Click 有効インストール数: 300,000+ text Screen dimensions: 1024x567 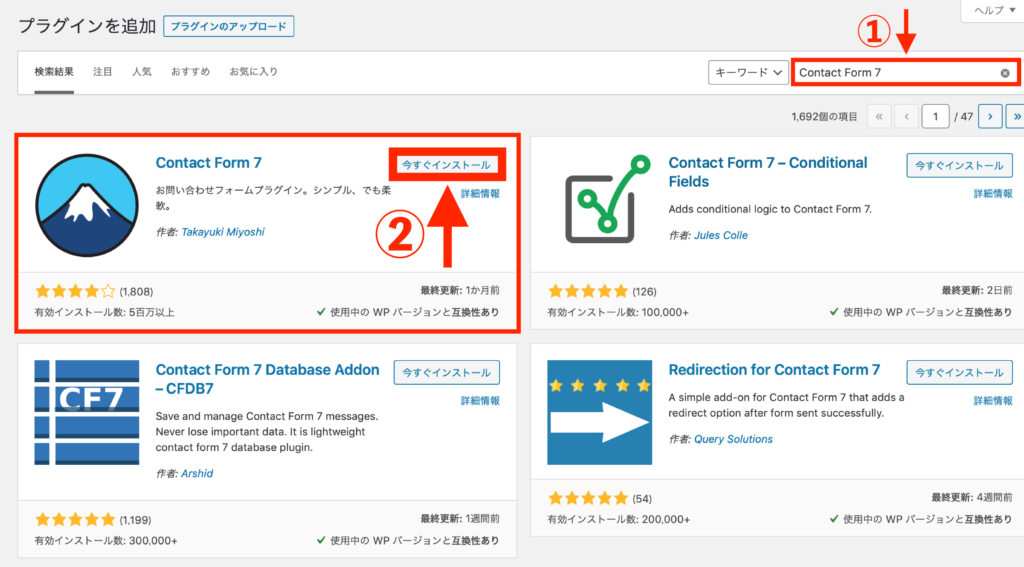click(x=106, y=540)
